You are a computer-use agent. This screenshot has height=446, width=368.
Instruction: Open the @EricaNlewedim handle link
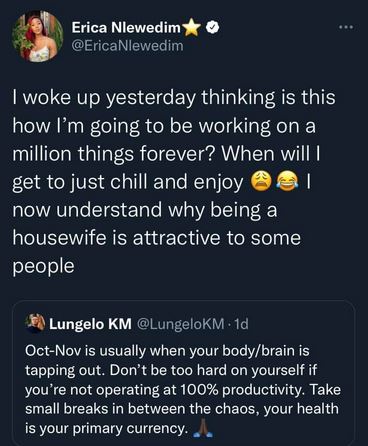[128, 46]
